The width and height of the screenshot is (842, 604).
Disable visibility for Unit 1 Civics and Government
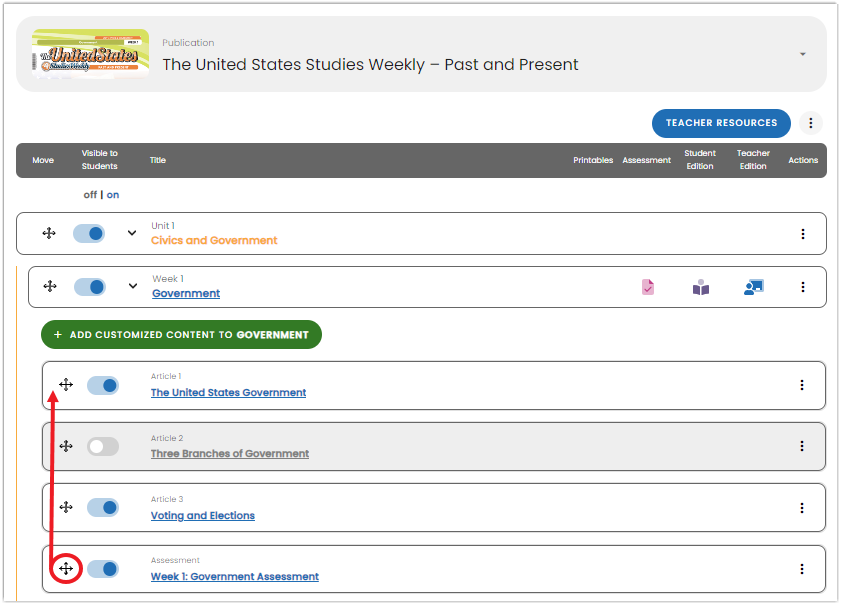pyautogui.click(x=89, y=233)
